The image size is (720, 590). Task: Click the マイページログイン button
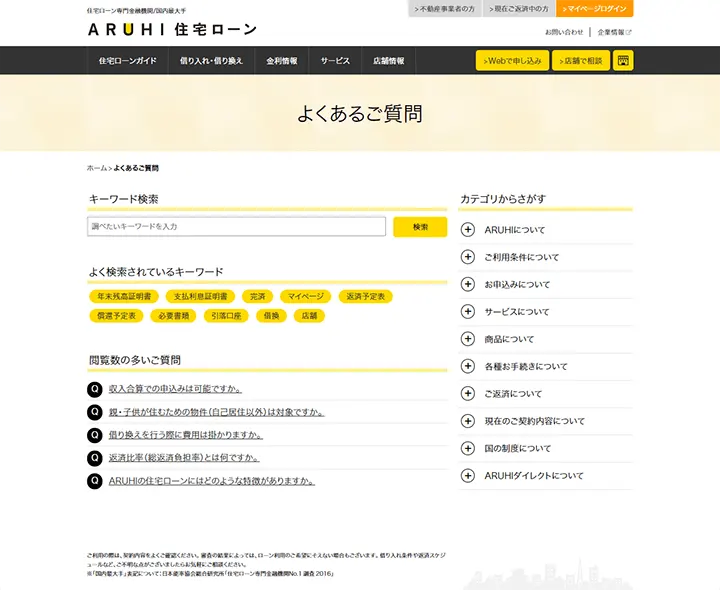[596, 9]
